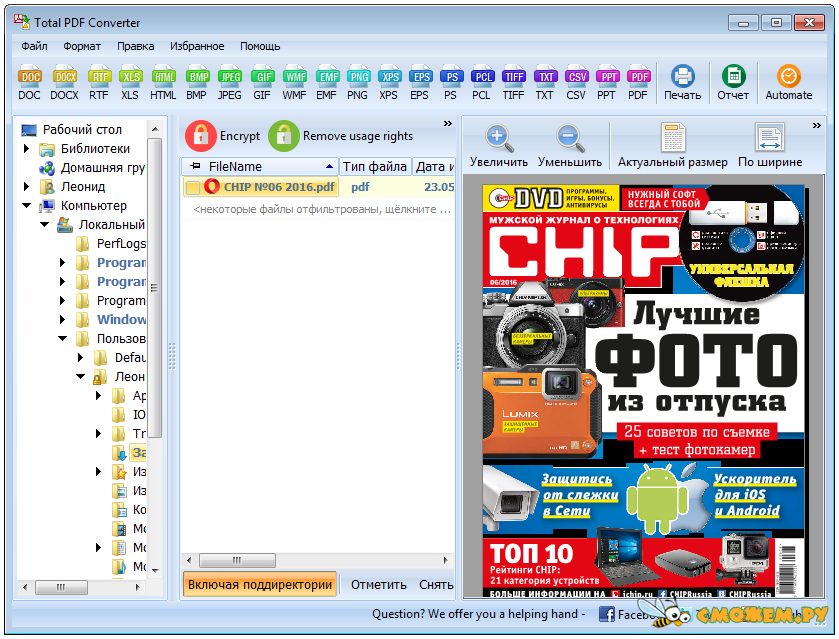Open the Формат menu

tap(82, 46)
